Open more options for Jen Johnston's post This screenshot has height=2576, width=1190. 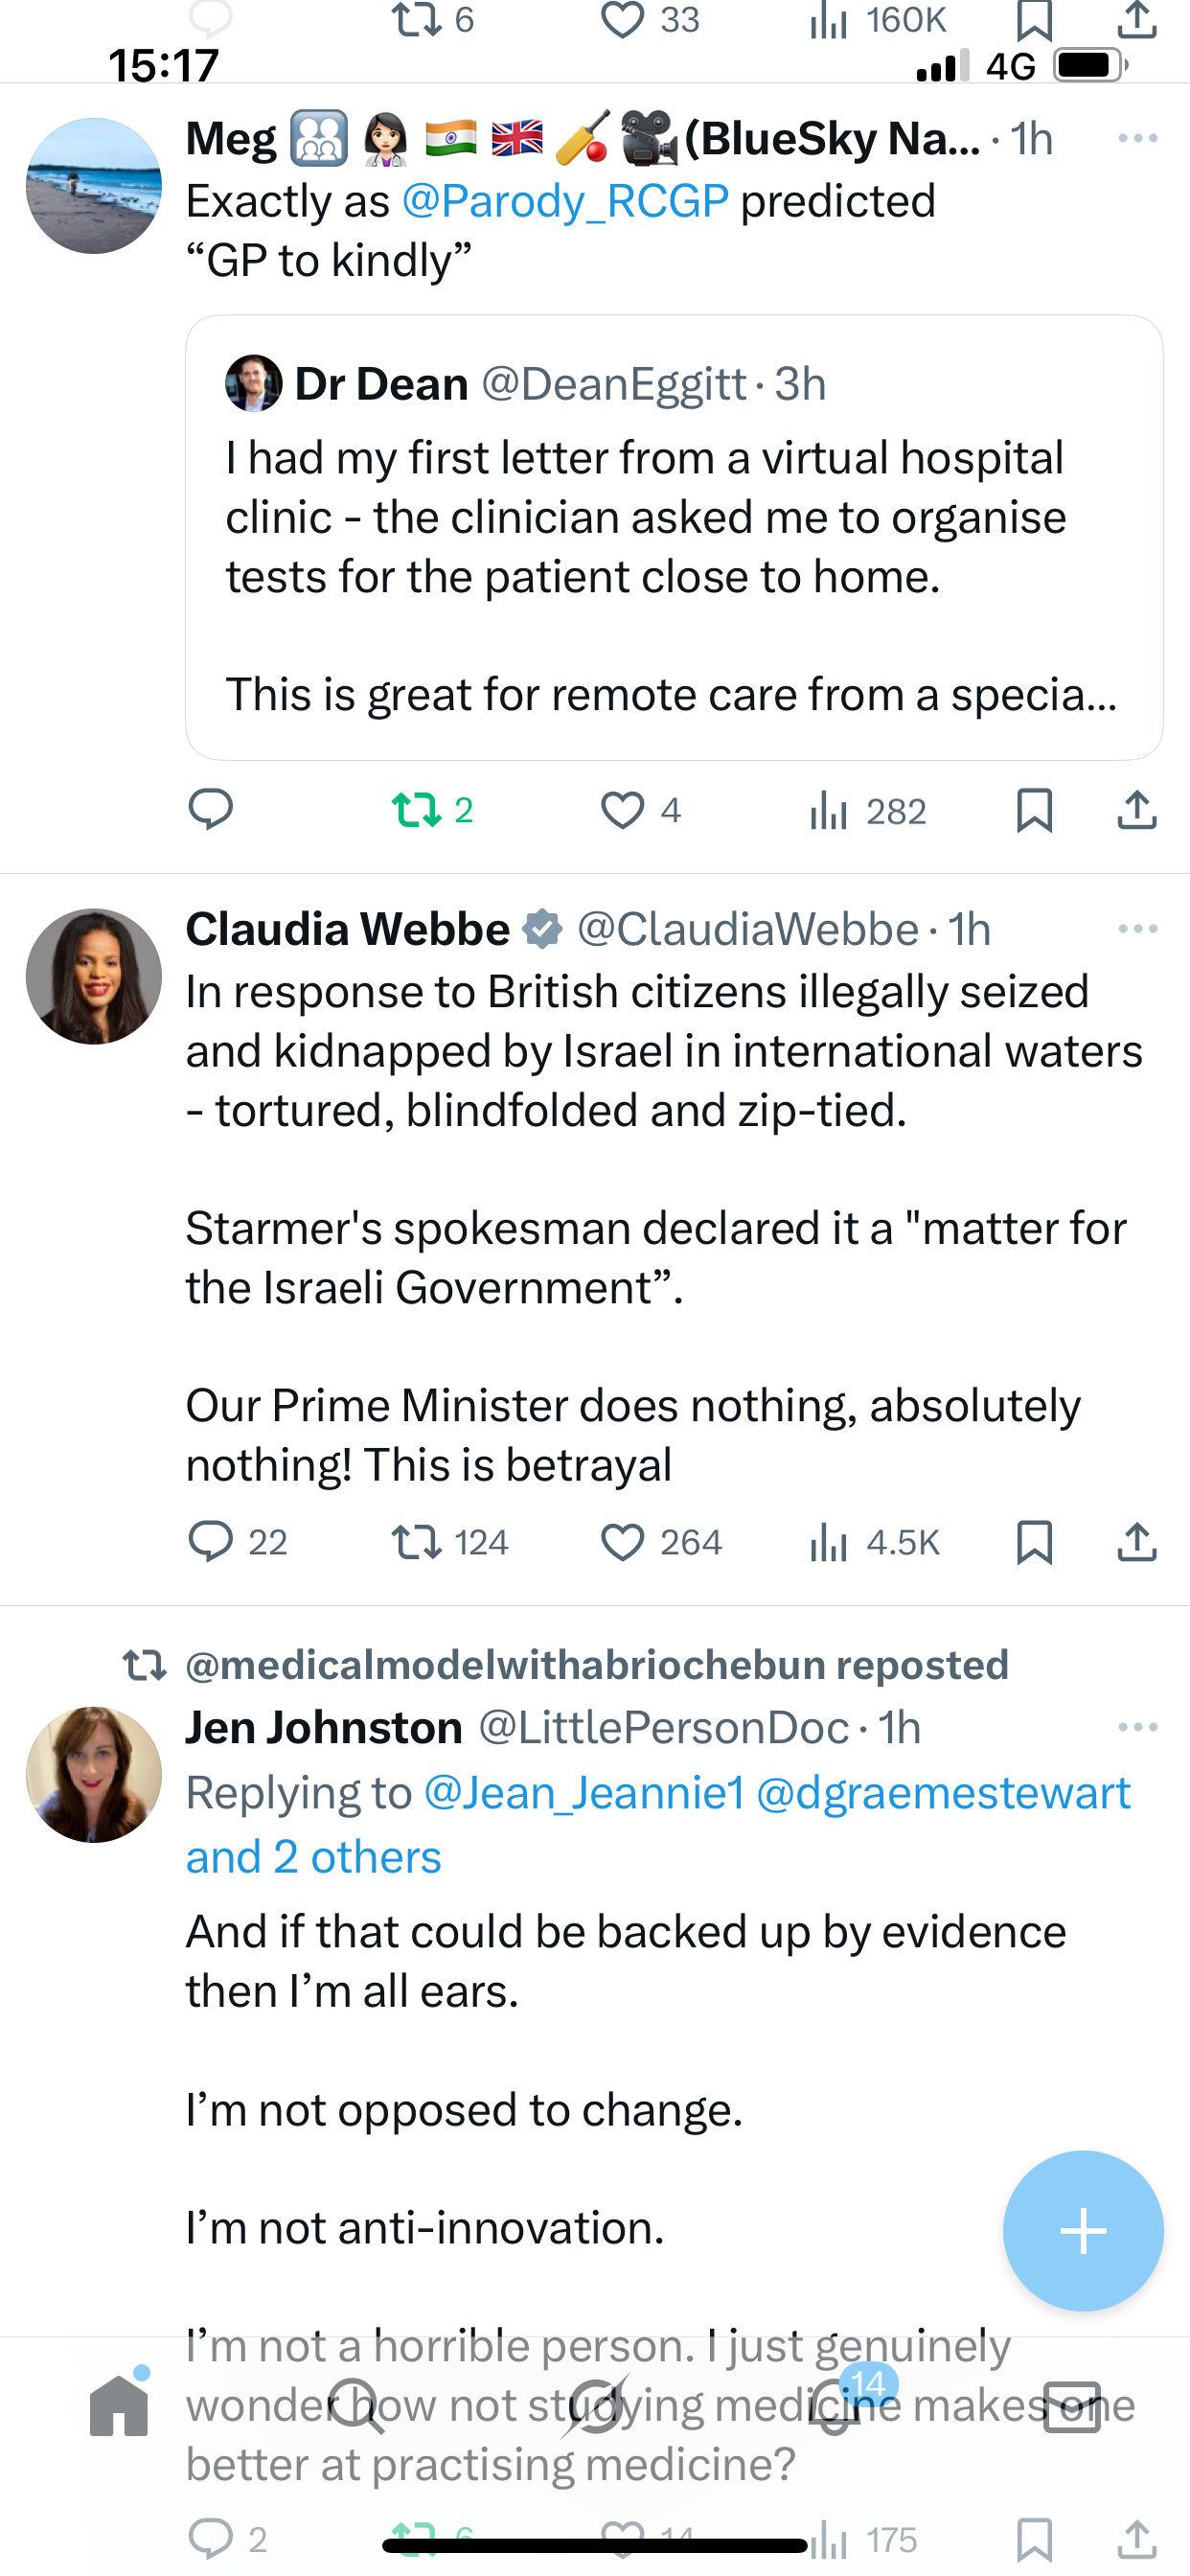pyautogui.click(x=1137, y=1727)
